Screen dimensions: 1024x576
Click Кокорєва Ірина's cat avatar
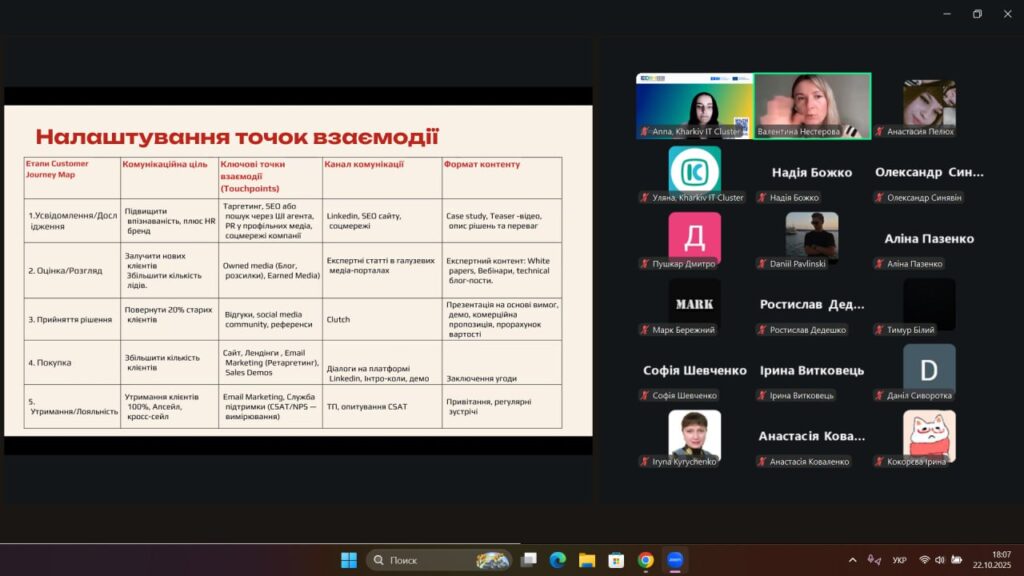pos(929,436)
